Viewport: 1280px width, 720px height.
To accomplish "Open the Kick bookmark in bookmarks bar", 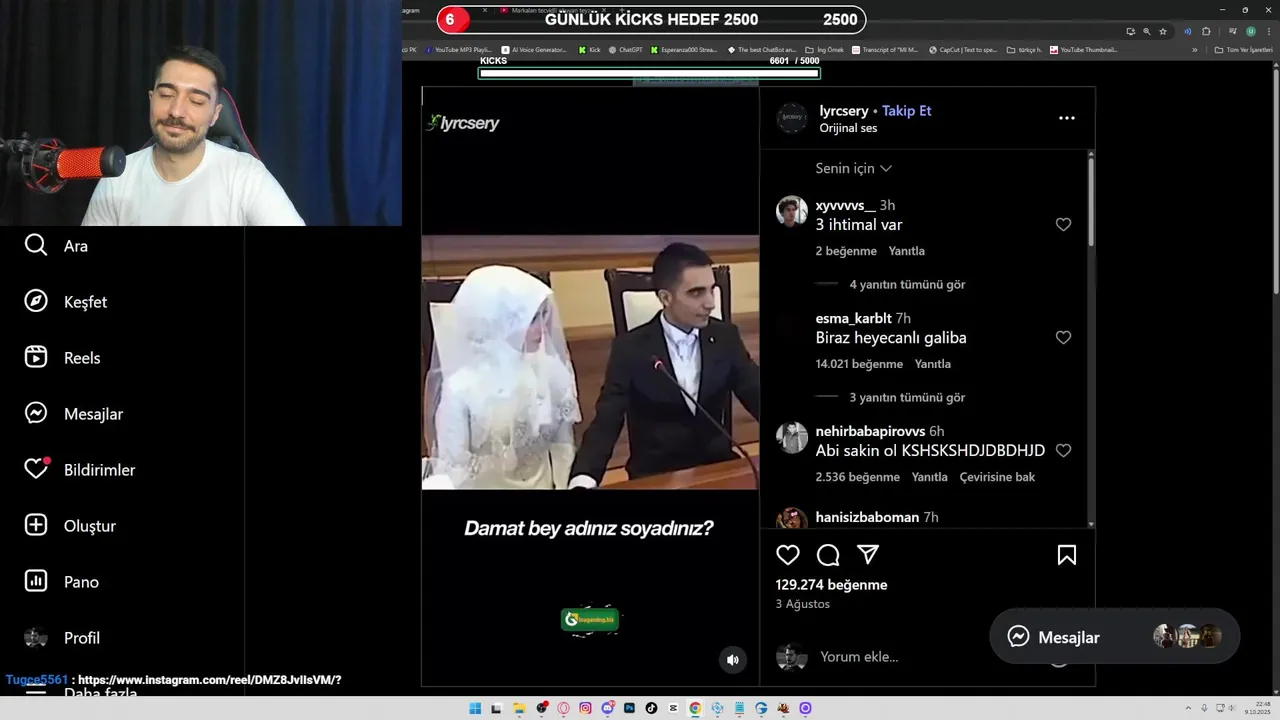I will (590, 49).
